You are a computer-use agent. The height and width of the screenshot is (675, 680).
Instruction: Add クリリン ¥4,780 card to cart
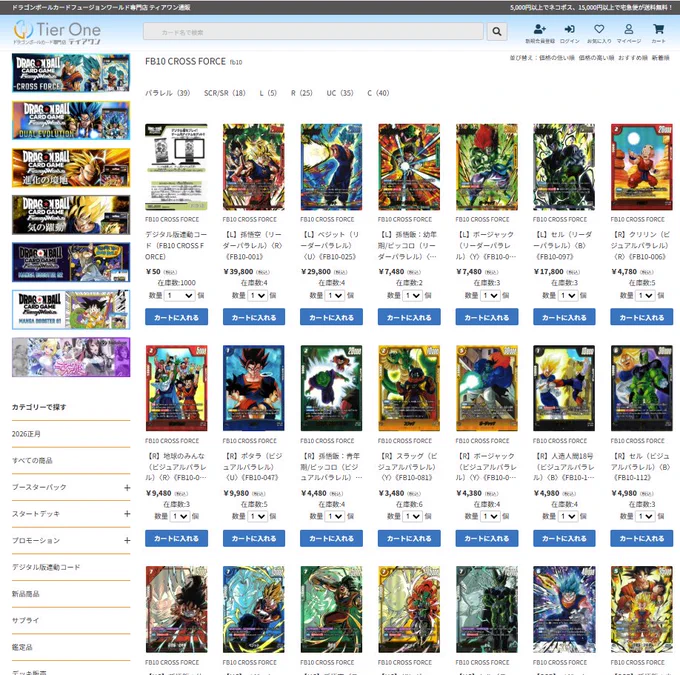(641, 317)
